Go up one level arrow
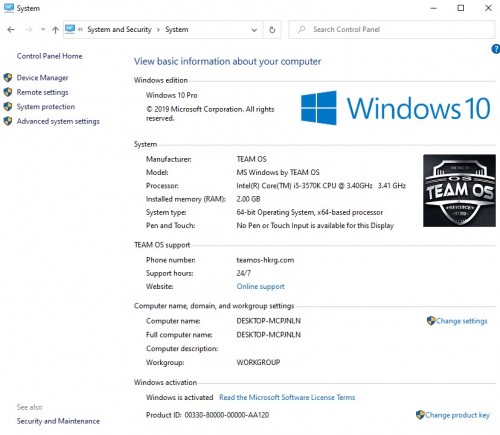Image resolution: width=500 pixels, height=435 pixels. click(x=55, y=30)
